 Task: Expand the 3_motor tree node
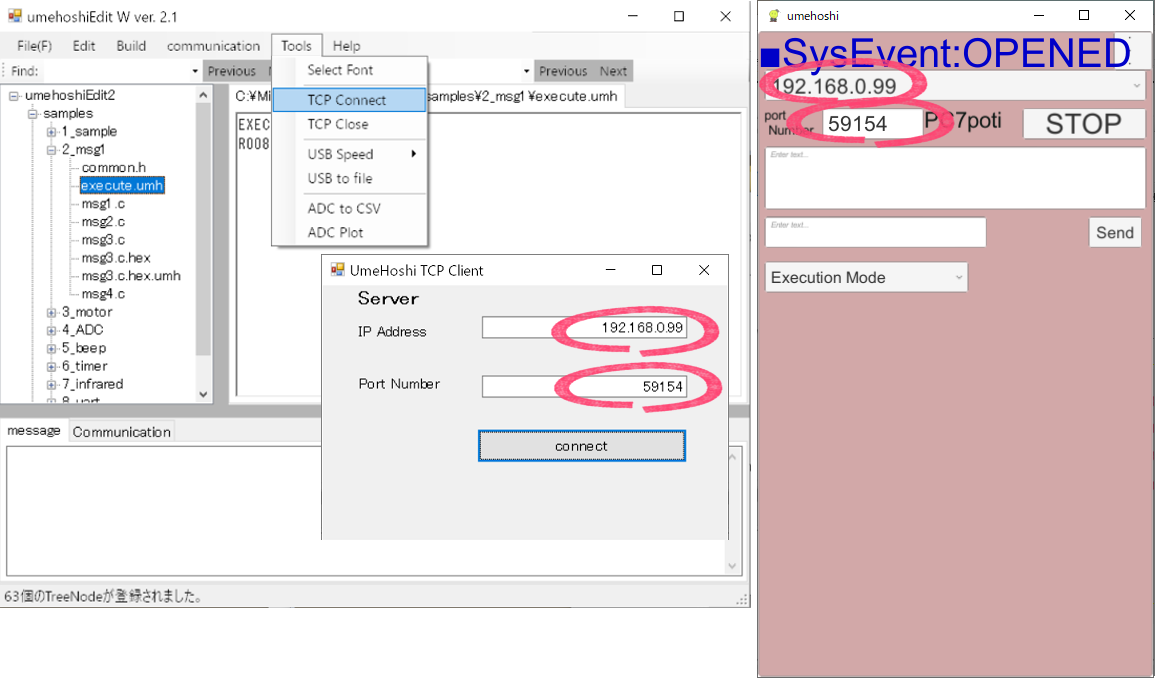tap(52, 312)
